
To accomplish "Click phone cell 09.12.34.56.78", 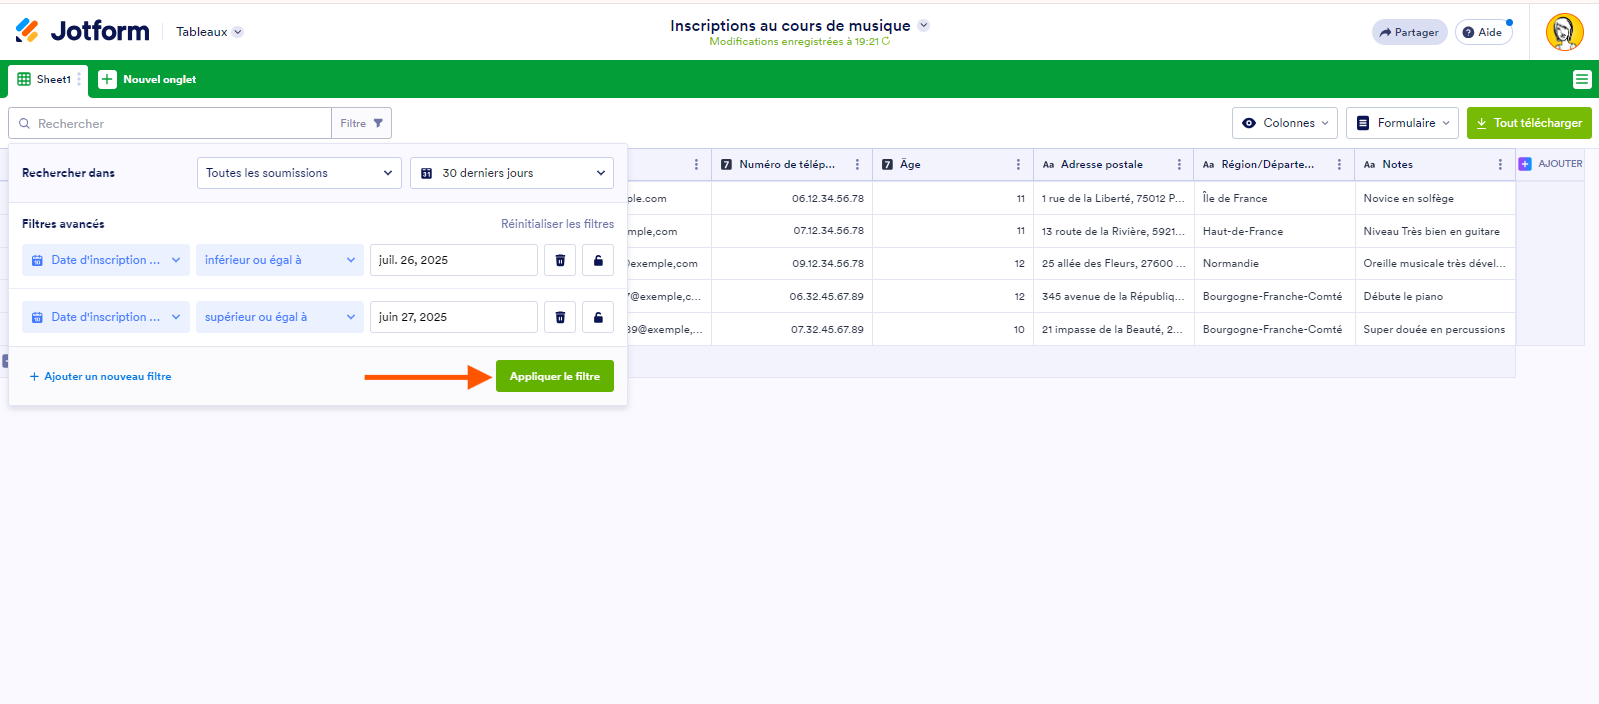I will pyautogui.click(x=792, y=264).
